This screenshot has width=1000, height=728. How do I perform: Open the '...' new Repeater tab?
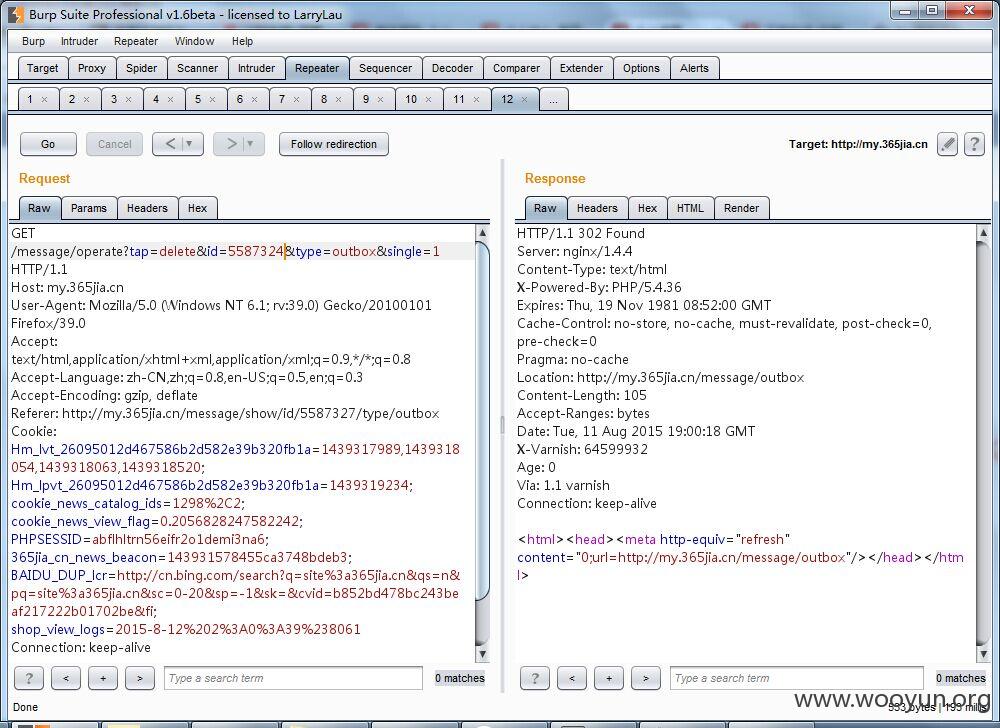(x=554, y=99)
